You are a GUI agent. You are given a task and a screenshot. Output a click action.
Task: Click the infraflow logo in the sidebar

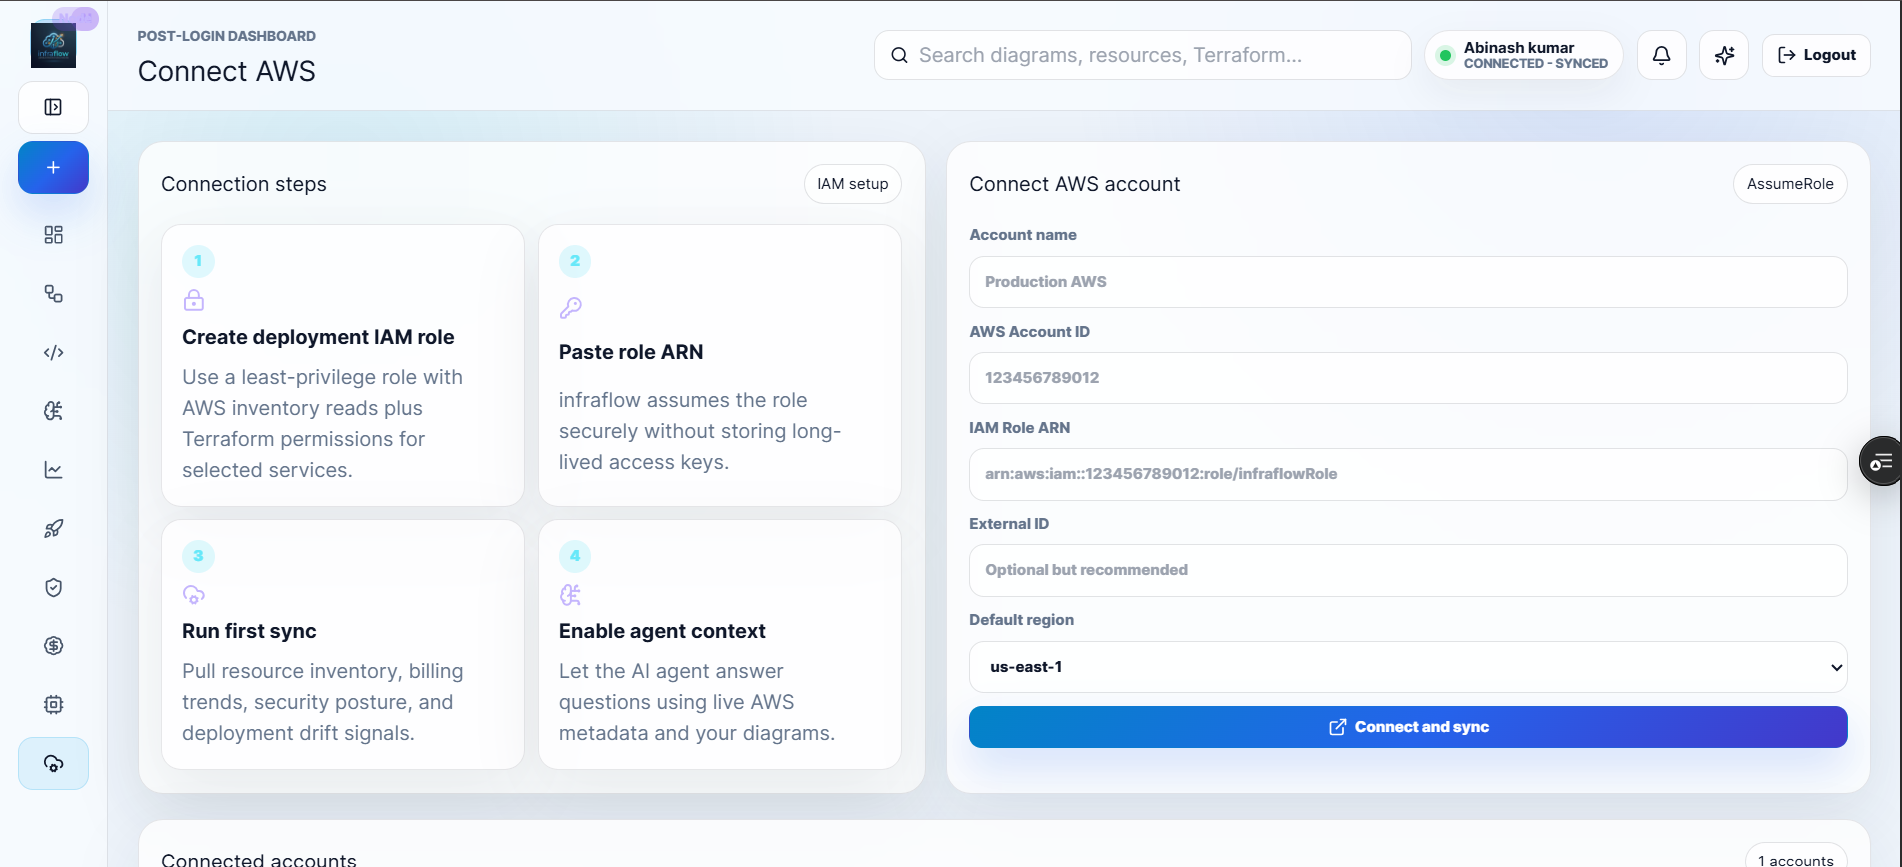(53, 45)
